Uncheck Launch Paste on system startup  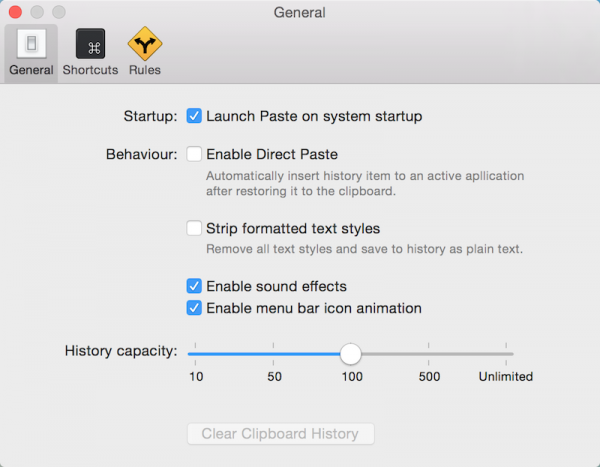click(x=194, y=116)
